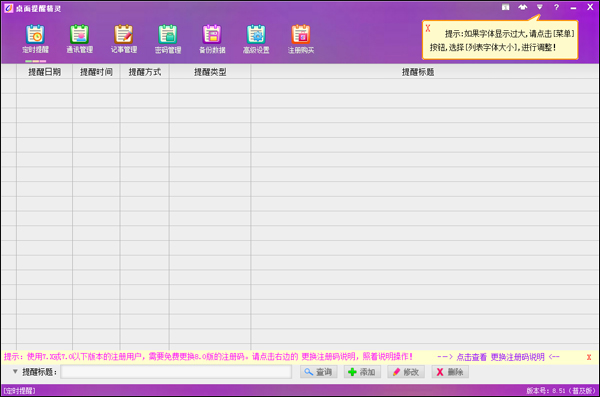Open the 记事管理 notes management icon
Image resolution: width=600 pixels, height=397 pixels.
pos(124,39)
